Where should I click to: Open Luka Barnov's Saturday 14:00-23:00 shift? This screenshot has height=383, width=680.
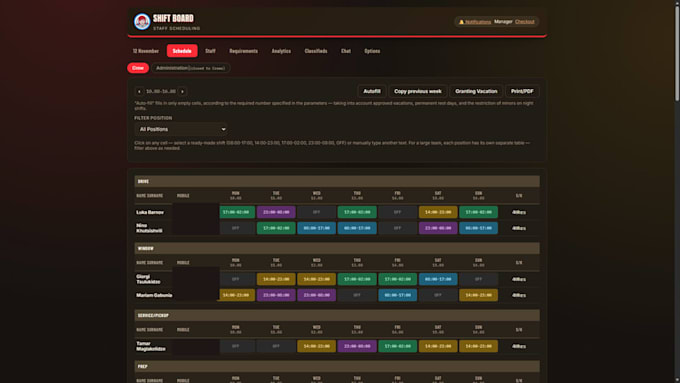pos(438,212)
